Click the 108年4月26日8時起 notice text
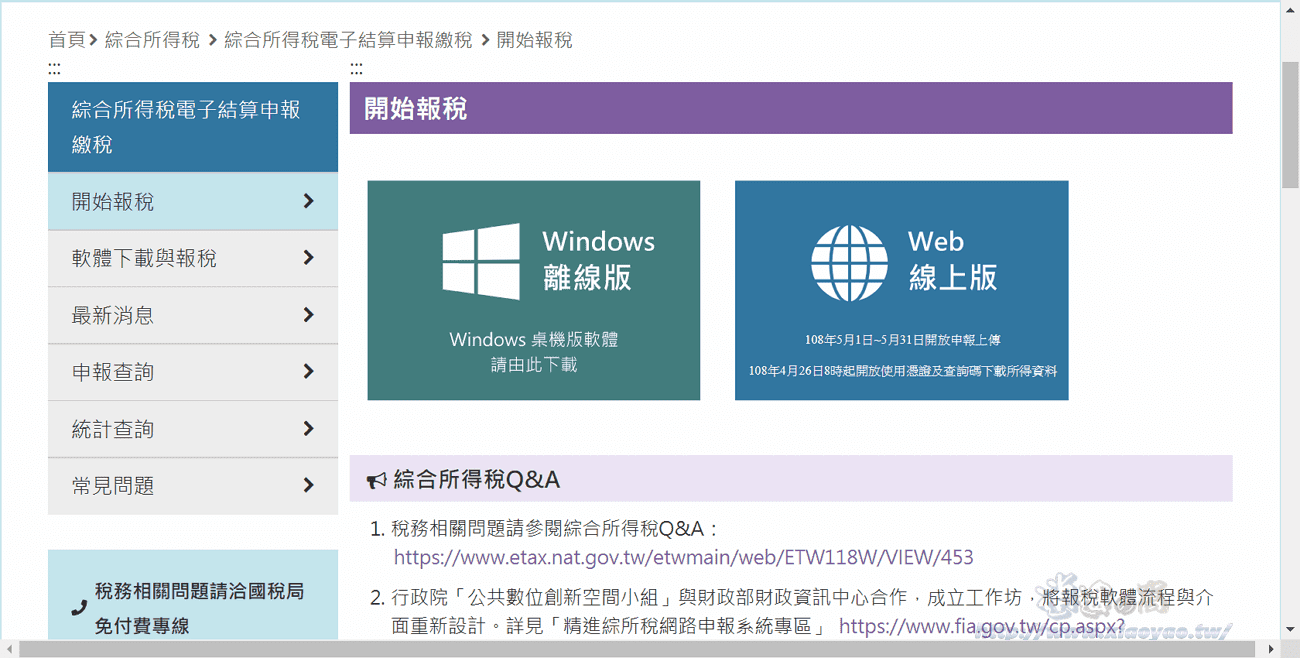This screenshot has width=1300, height=658. (903, 371)
